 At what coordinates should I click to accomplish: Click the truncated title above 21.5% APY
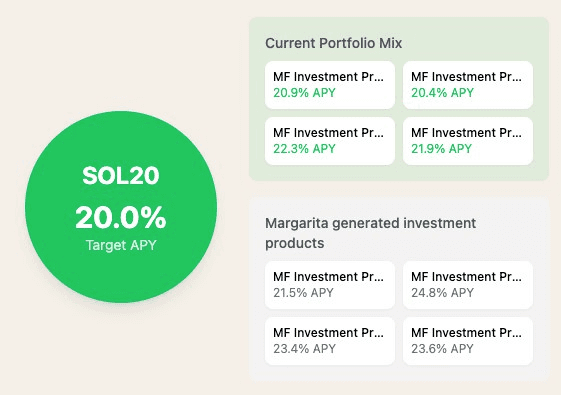[328, 277]
